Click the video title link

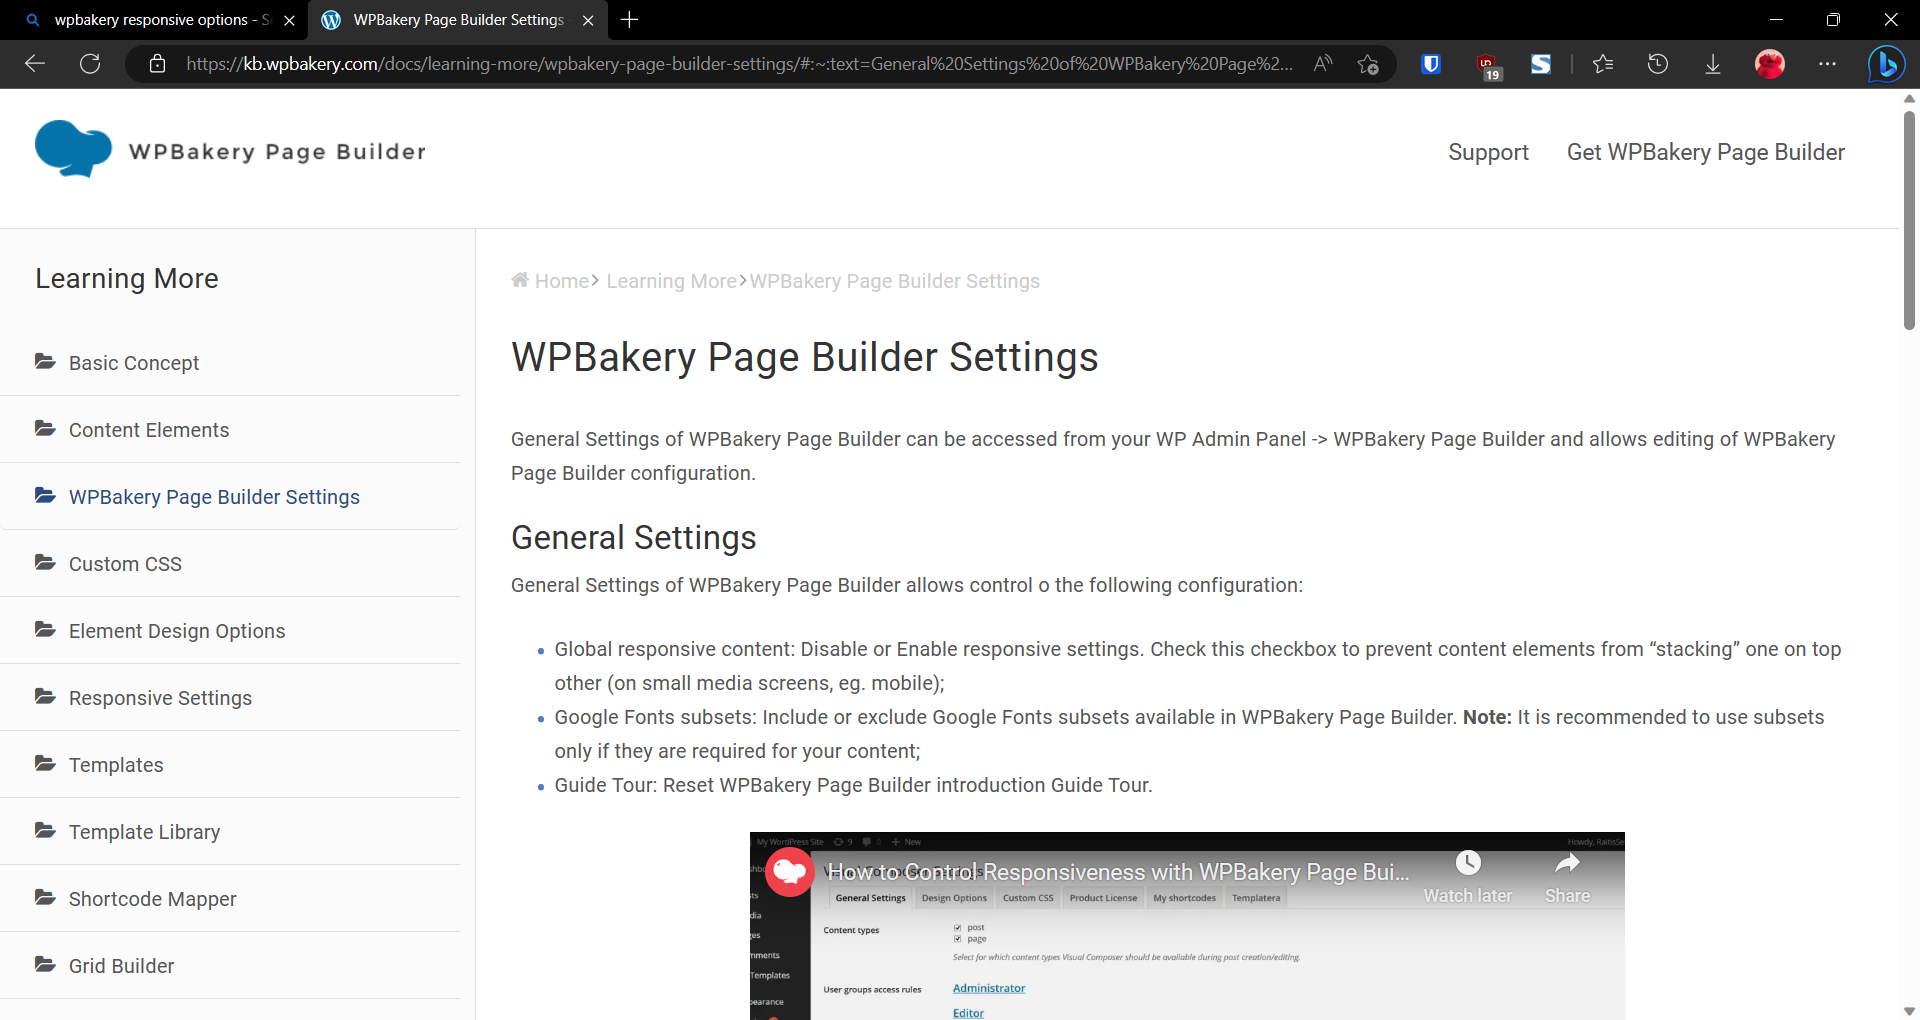pos(1118,872)
